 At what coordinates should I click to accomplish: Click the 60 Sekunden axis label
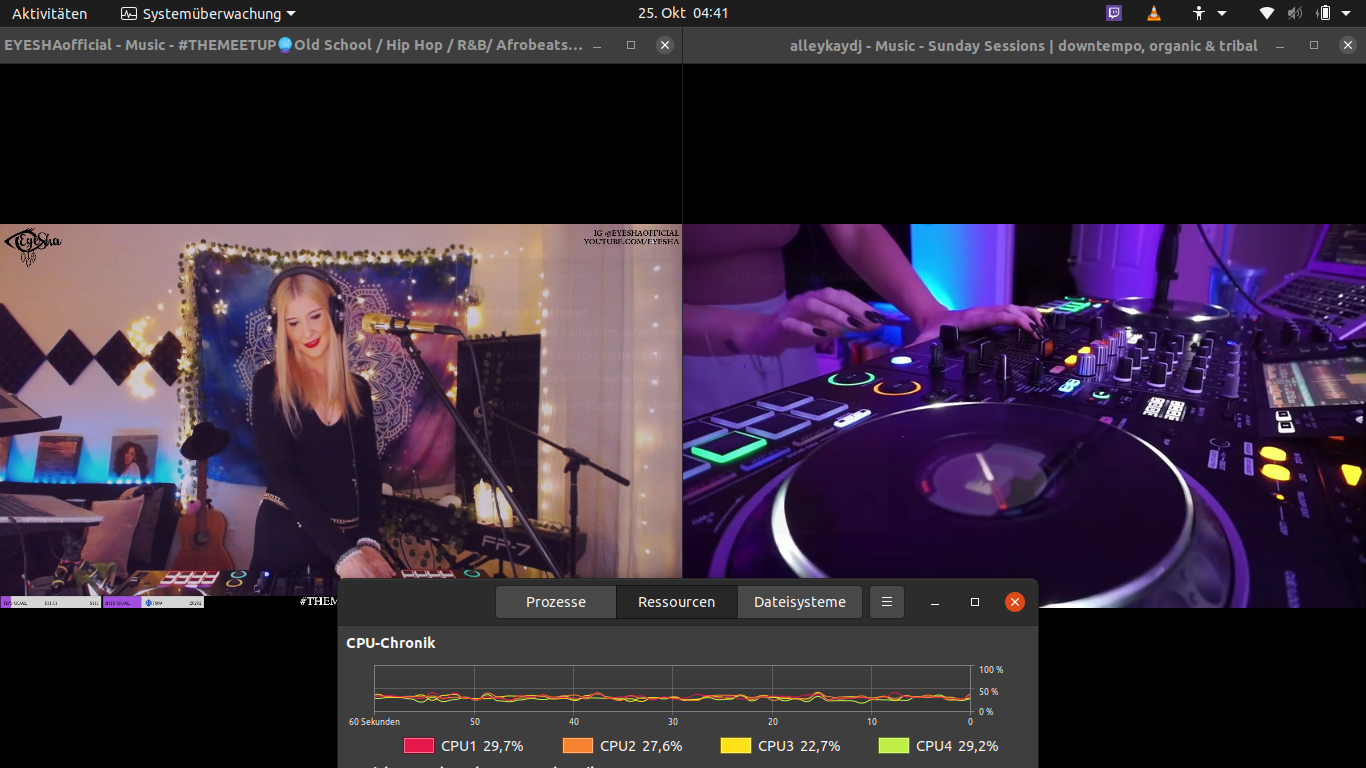click(374, 722)
